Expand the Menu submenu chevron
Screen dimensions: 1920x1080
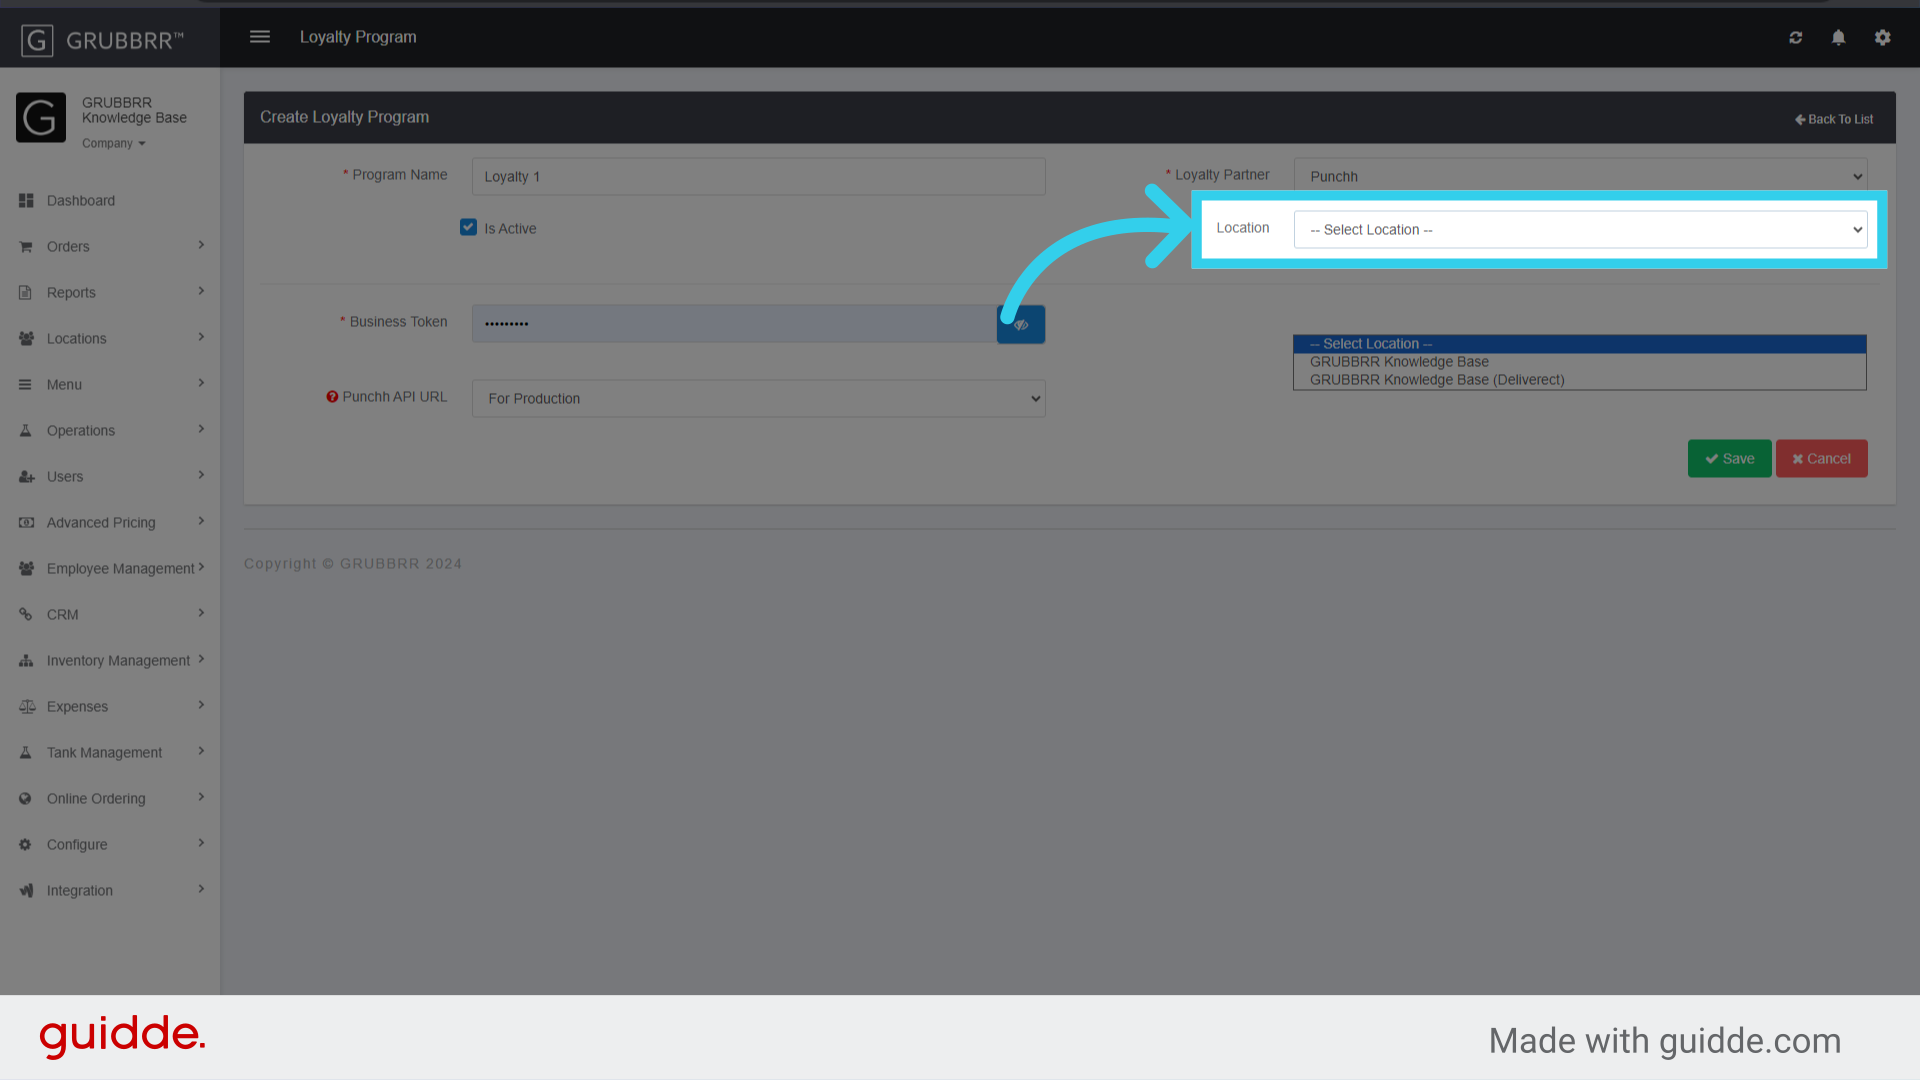(x=201, y=383)
